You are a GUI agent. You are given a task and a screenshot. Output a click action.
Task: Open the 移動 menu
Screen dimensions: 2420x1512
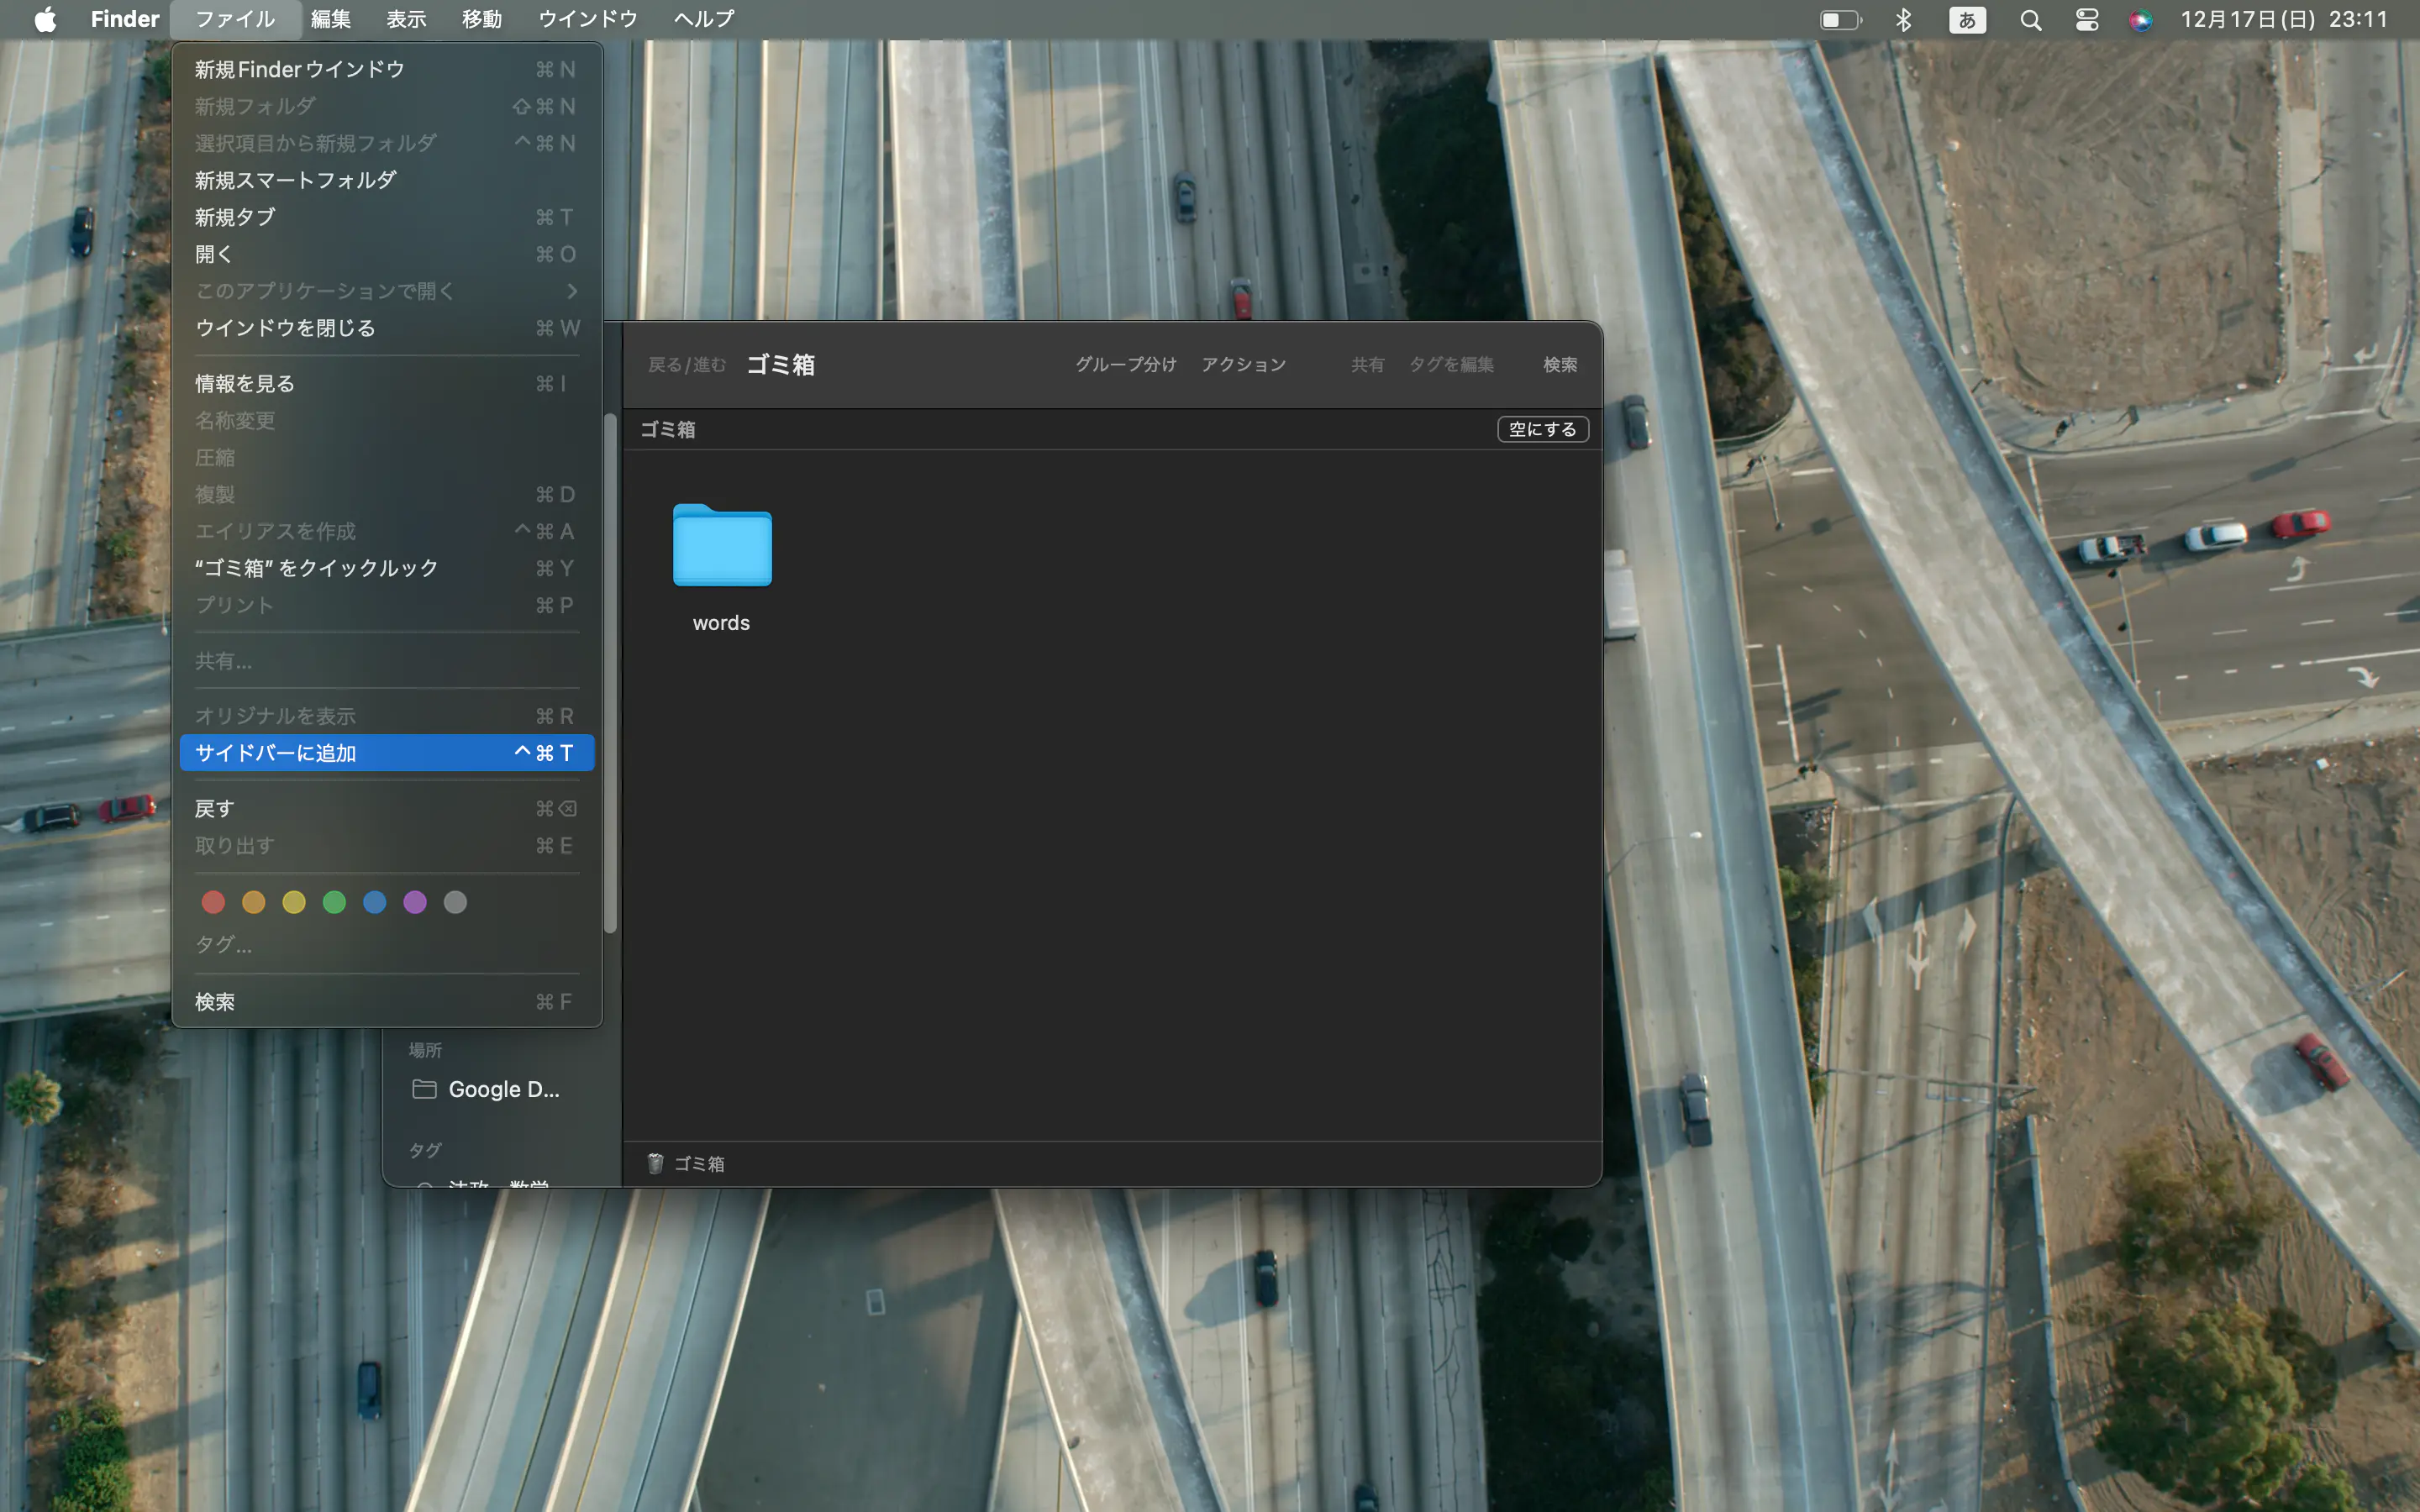click(x=482, y=19)
